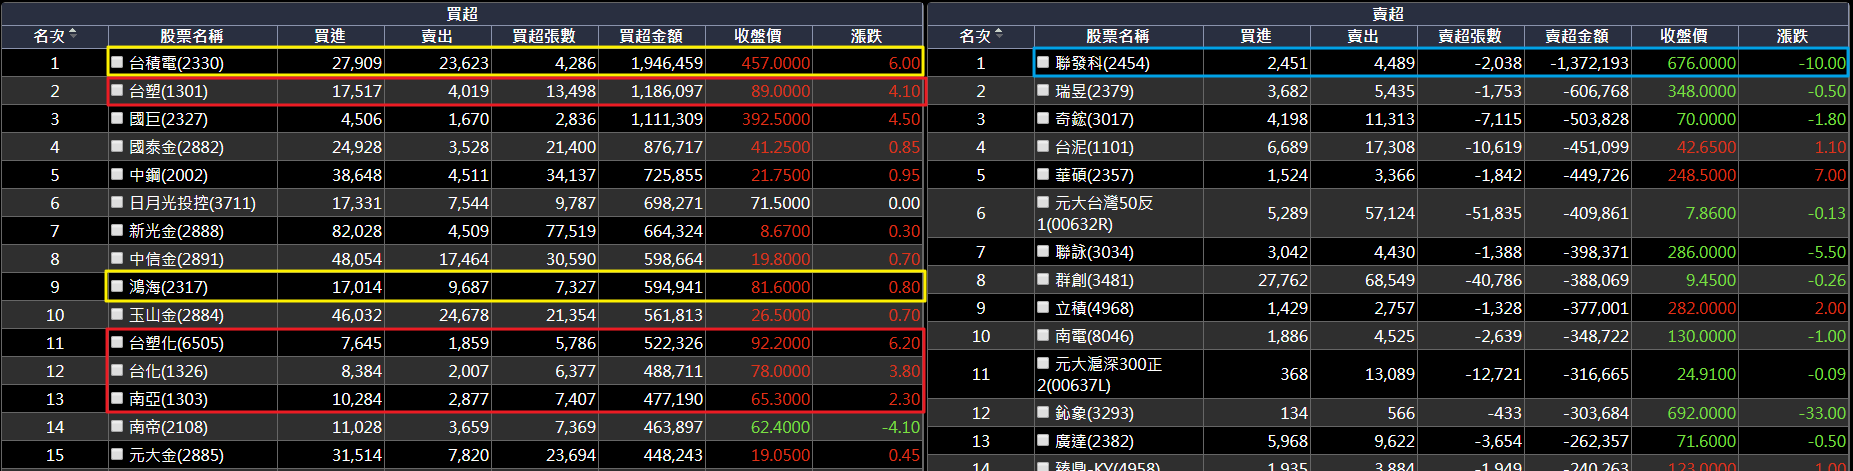Click the 漲跌 value -33.00
Screen dimensions: 1853x471
(x=1823, y=413)
